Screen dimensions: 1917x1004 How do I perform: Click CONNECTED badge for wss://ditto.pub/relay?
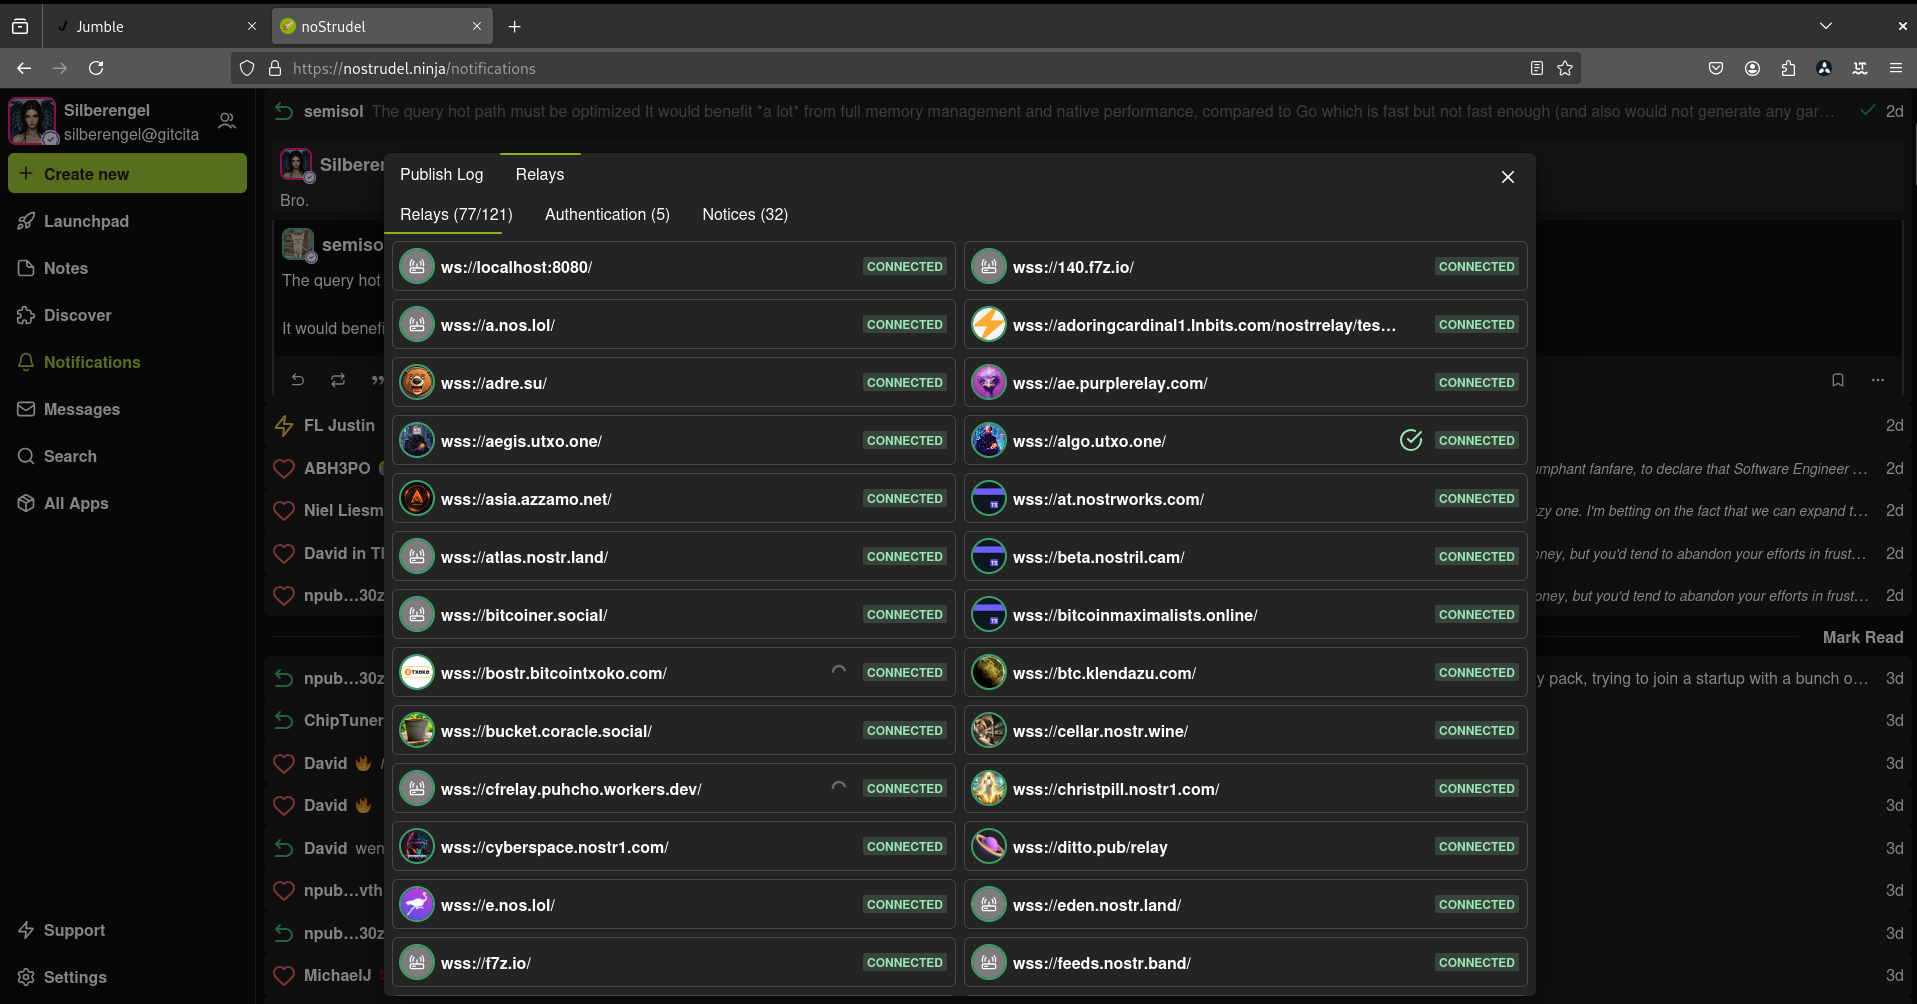pos(1477,847)
